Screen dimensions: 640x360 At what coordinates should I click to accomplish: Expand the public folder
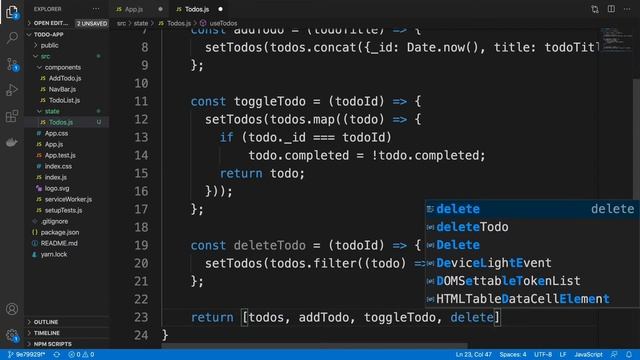tap(49, 45)
